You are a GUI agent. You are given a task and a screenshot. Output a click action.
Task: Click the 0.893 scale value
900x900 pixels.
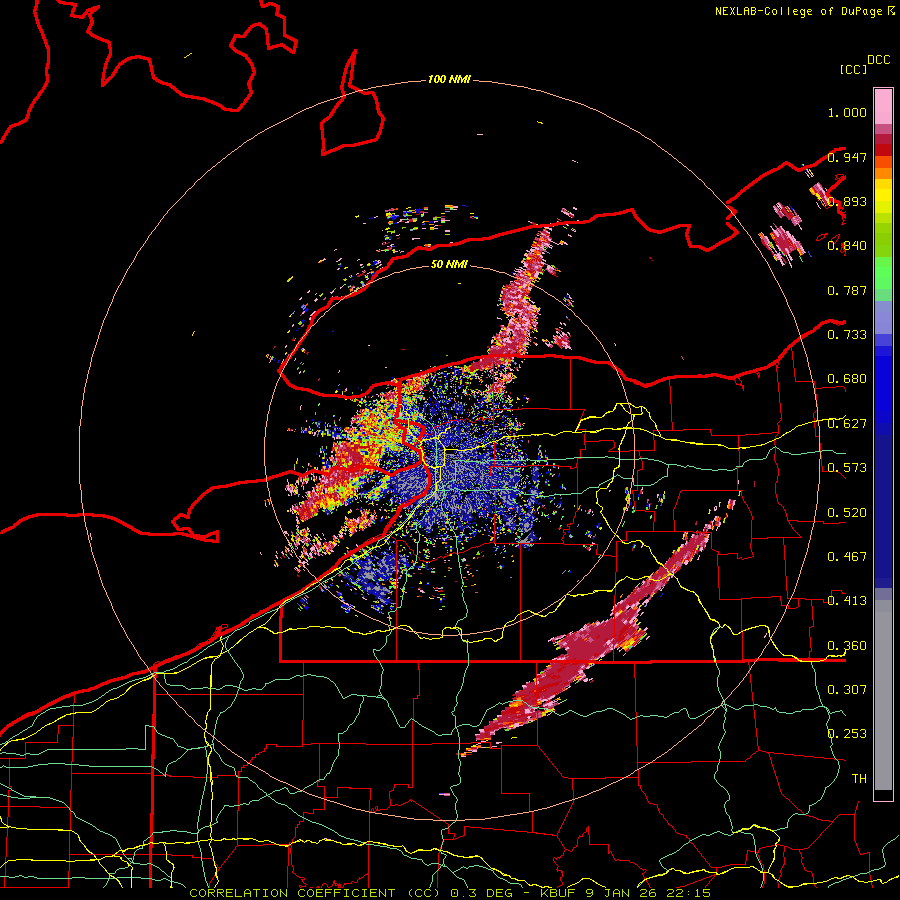(x=847, y=201)
